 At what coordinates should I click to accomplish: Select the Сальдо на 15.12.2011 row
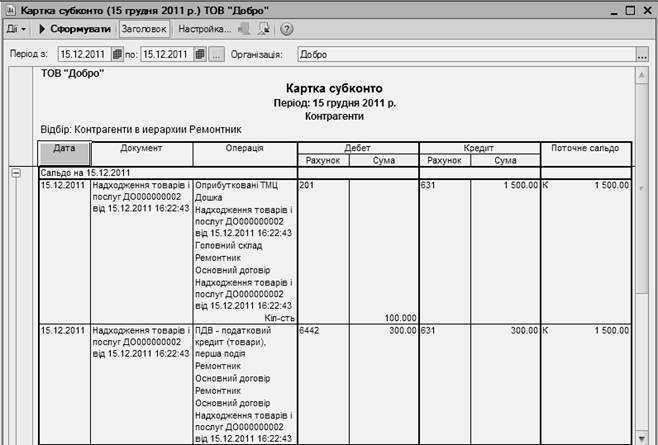point(335,173)
